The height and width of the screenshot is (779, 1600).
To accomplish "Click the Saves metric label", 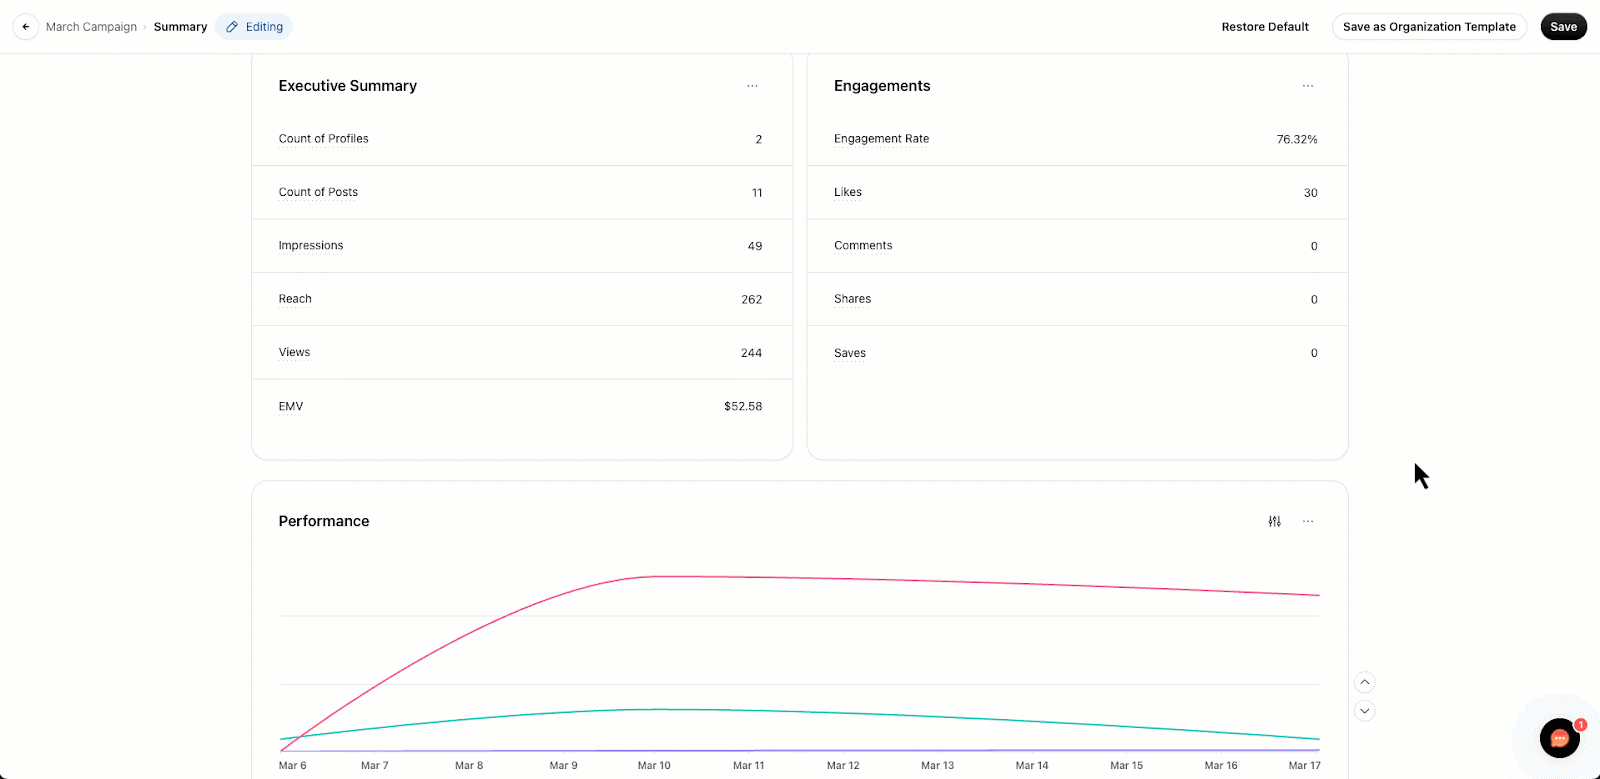I will click(850, 353).
